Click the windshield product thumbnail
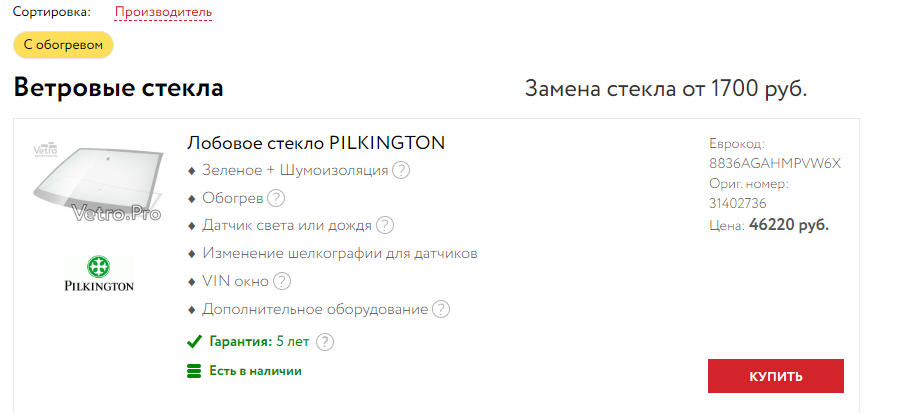 [98, 180]
